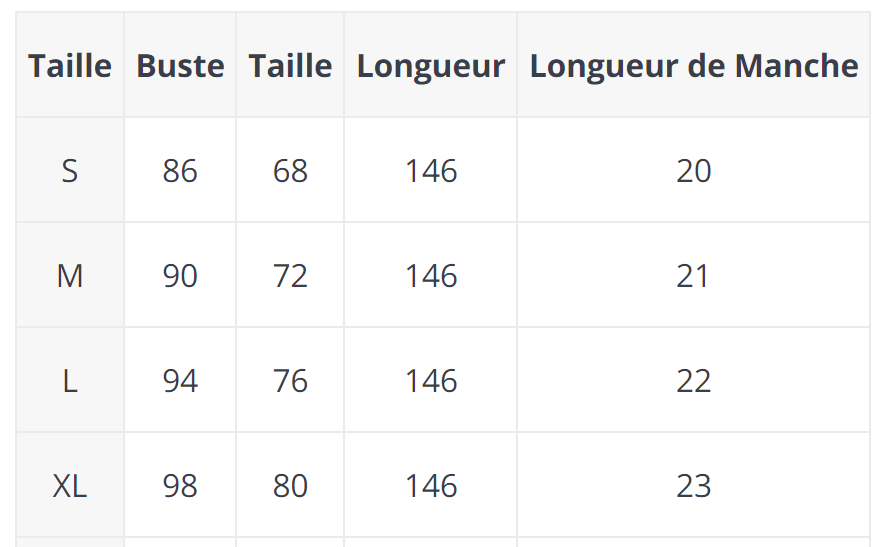This screenshot has width=880, height=547.
Task: Select the S size row label
Action: 70,171
